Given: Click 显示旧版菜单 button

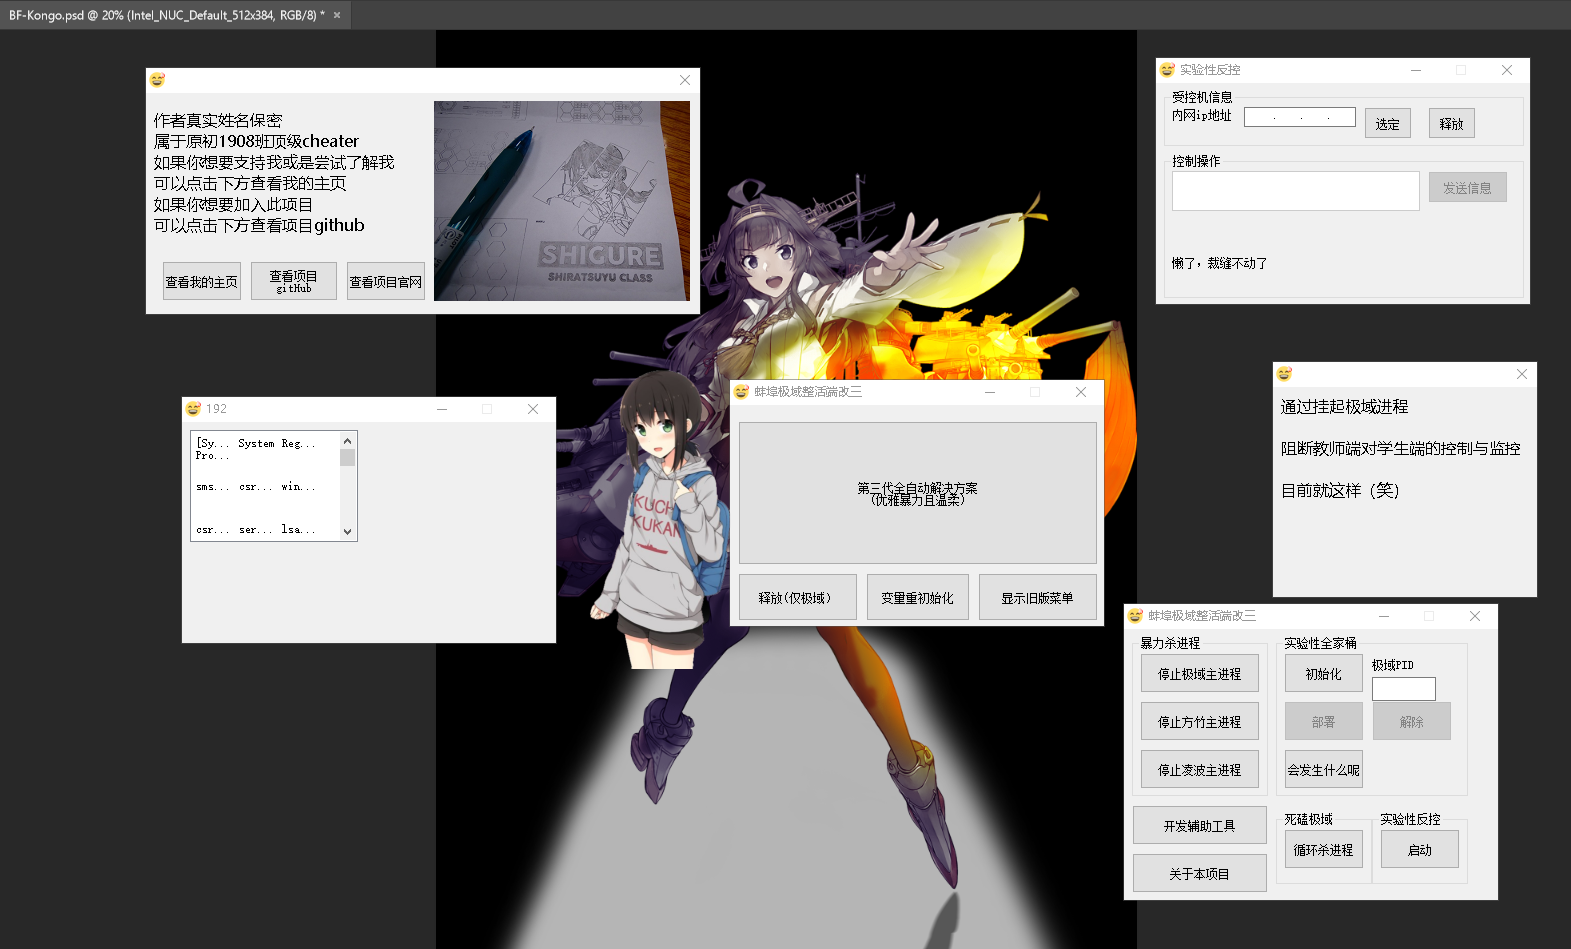Looking at the screenshot, I should coord(1038,598).
